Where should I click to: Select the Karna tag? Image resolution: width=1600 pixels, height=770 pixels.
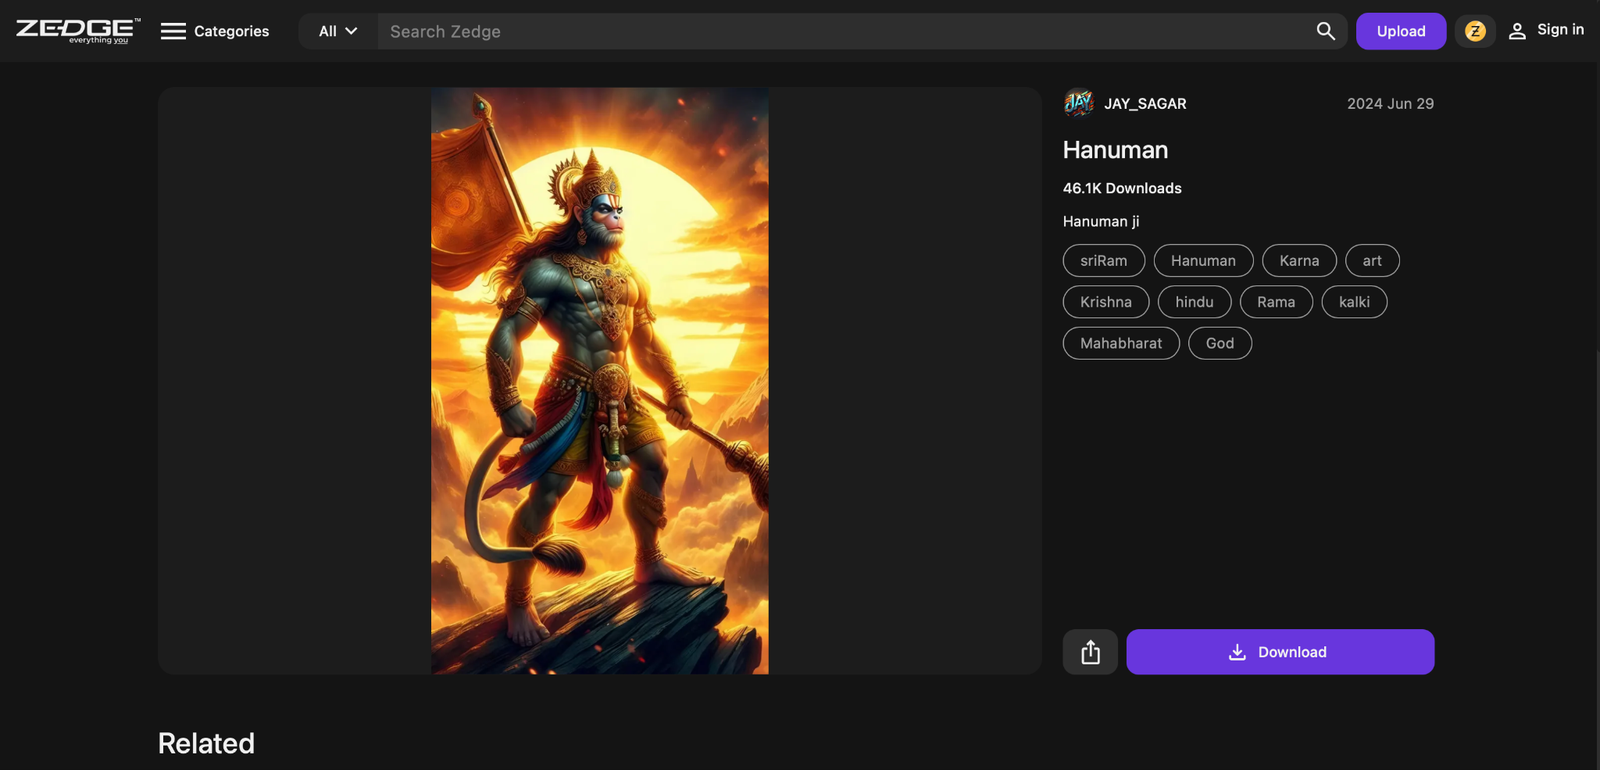pos(1299,261)
